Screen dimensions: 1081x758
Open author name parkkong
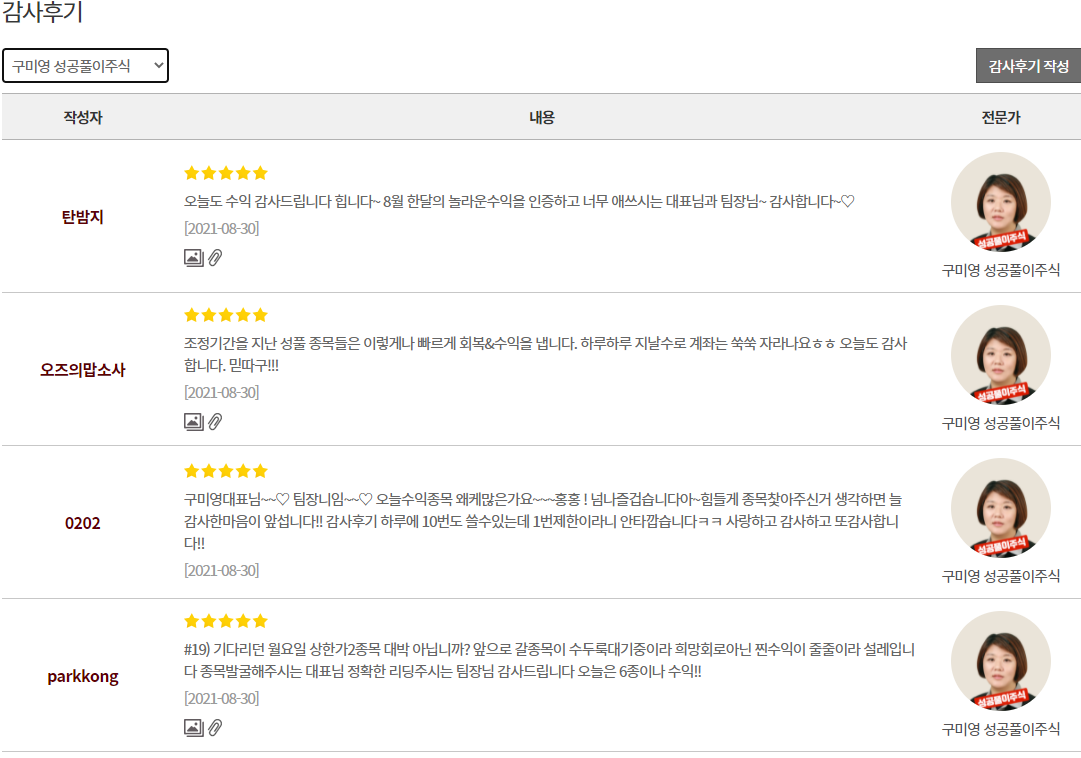[x=83, y=676]
